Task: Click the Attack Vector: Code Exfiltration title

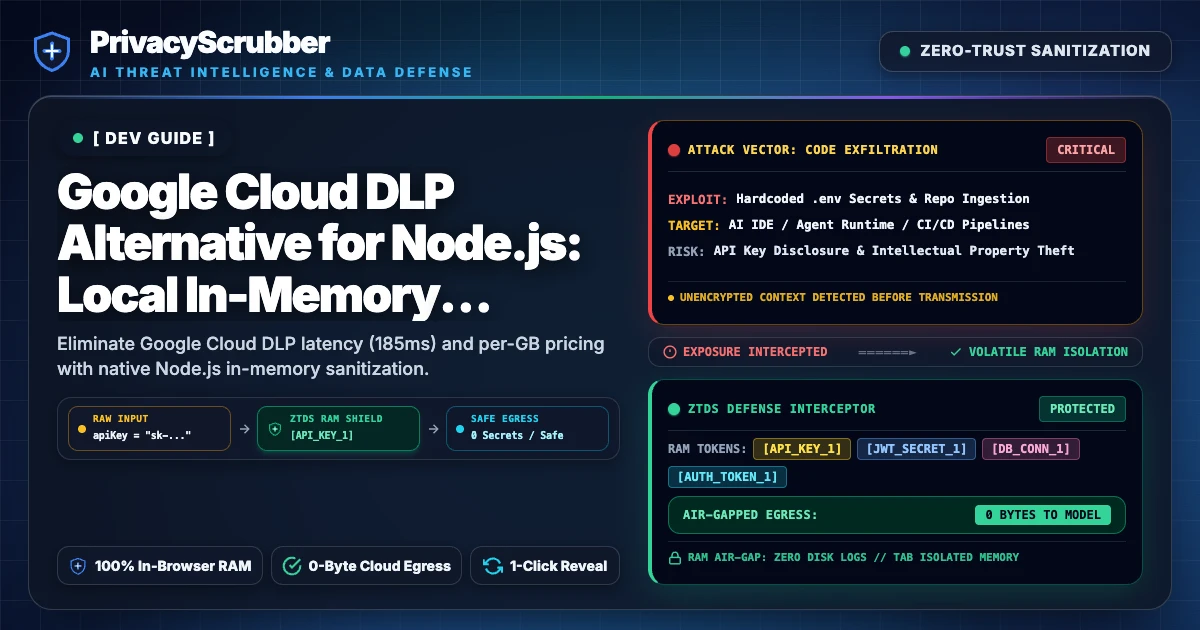Action: (812, 150)
